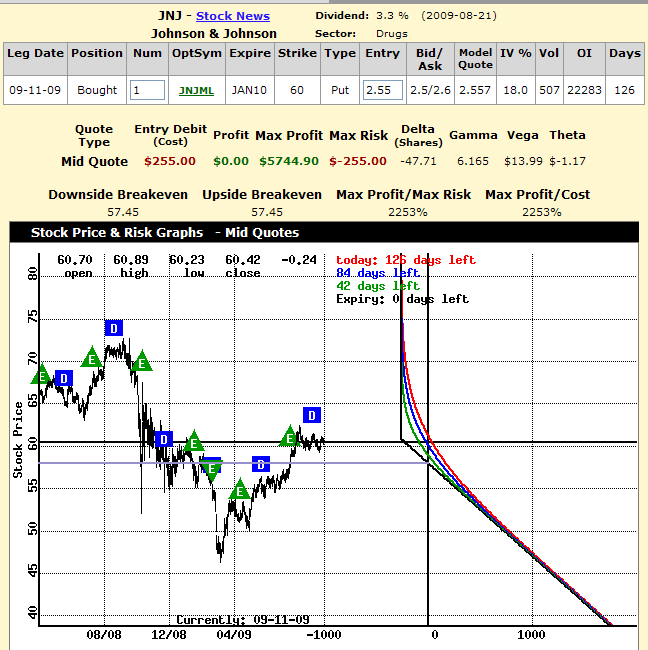Click the 2.557 model quote cell
Screen dimensions: 648x650
(475, 90)
